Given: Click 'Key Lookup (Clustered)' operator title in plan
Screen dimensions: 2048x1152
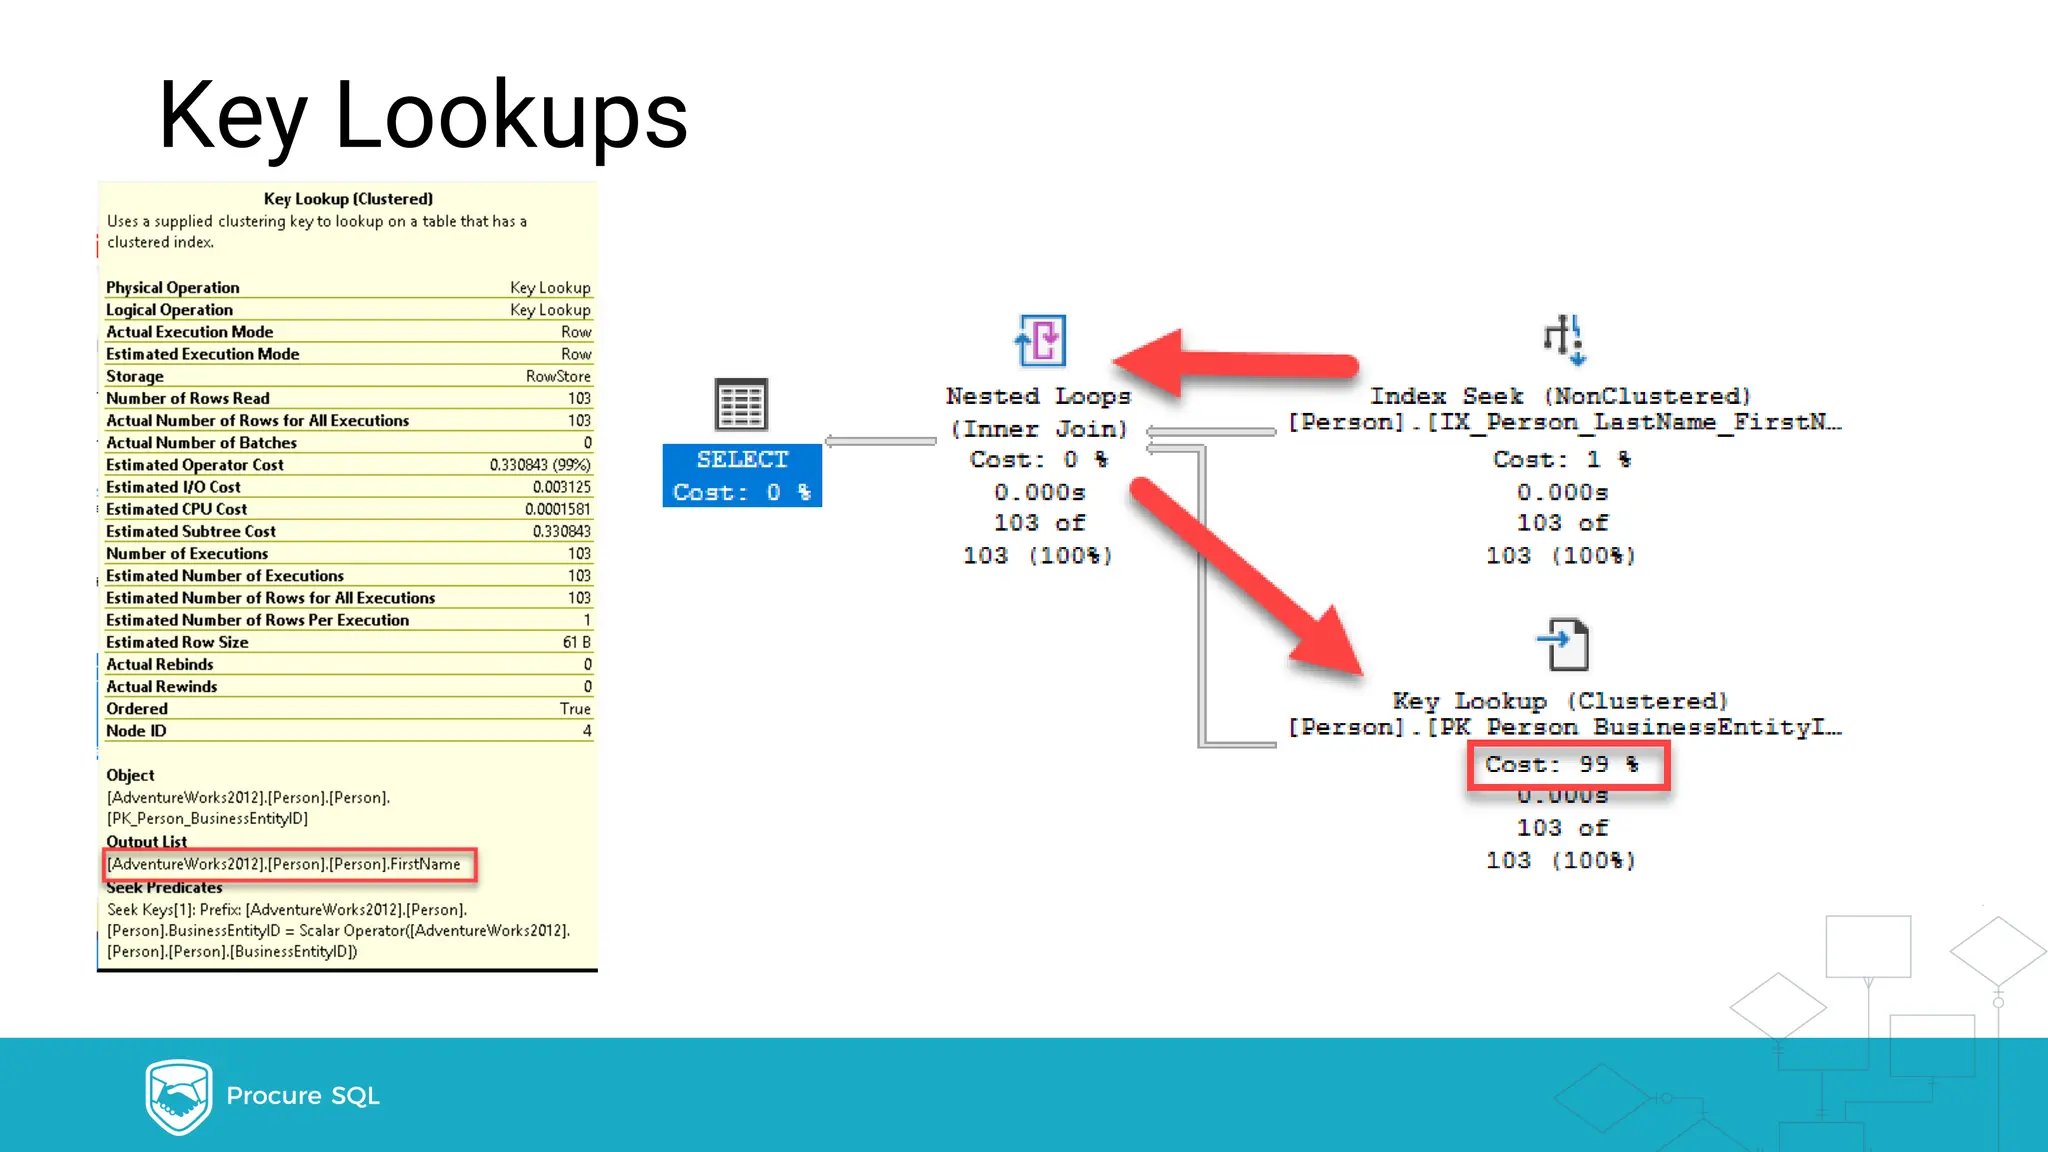Looking at the screenshot, I should (1560, 701).
